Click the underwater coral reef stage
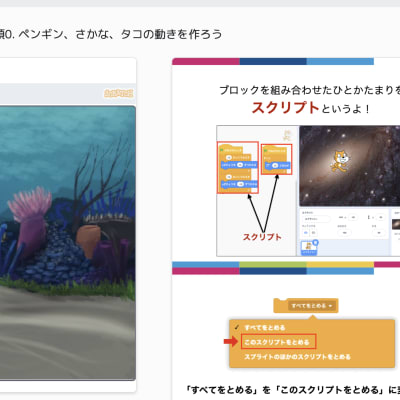400x400 pixels. (x=68, y=243)
